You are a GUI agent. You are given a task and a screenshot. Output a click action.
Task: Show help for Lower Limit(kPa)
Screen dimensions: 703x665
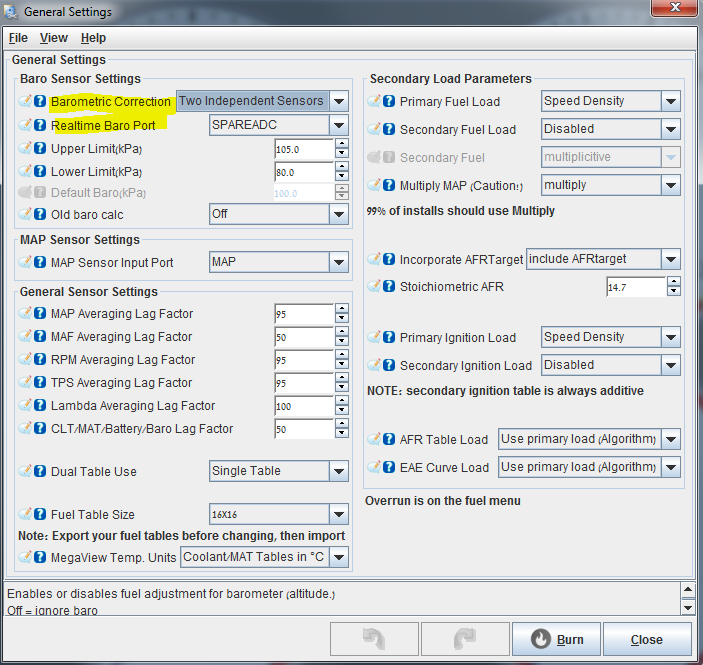coord(40,171)
